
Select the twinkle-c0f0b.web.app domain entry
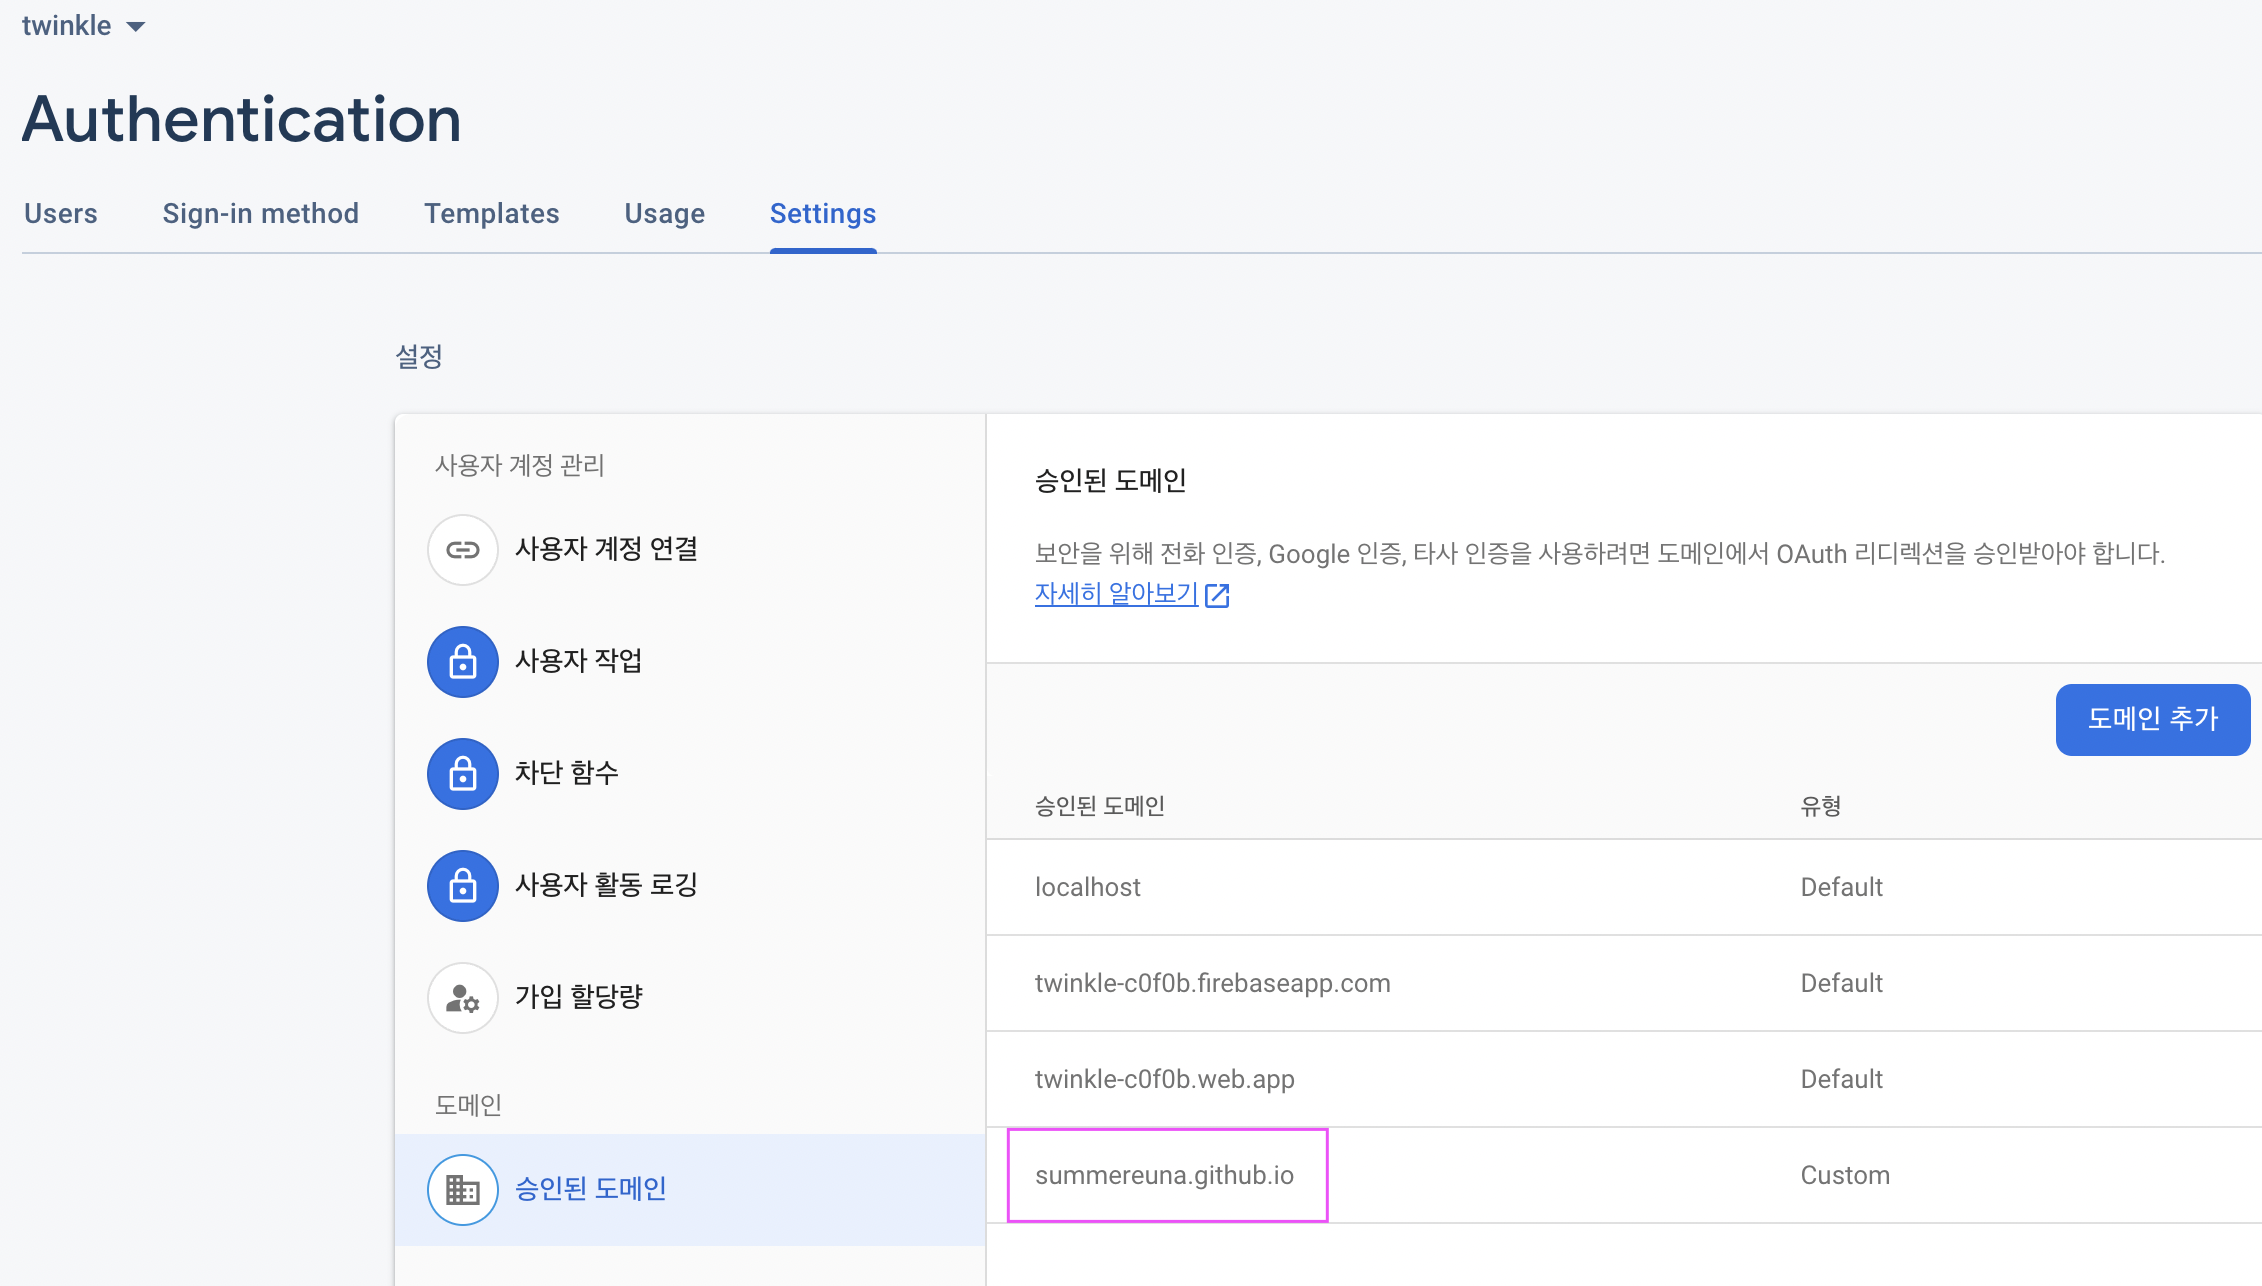1165,1079
